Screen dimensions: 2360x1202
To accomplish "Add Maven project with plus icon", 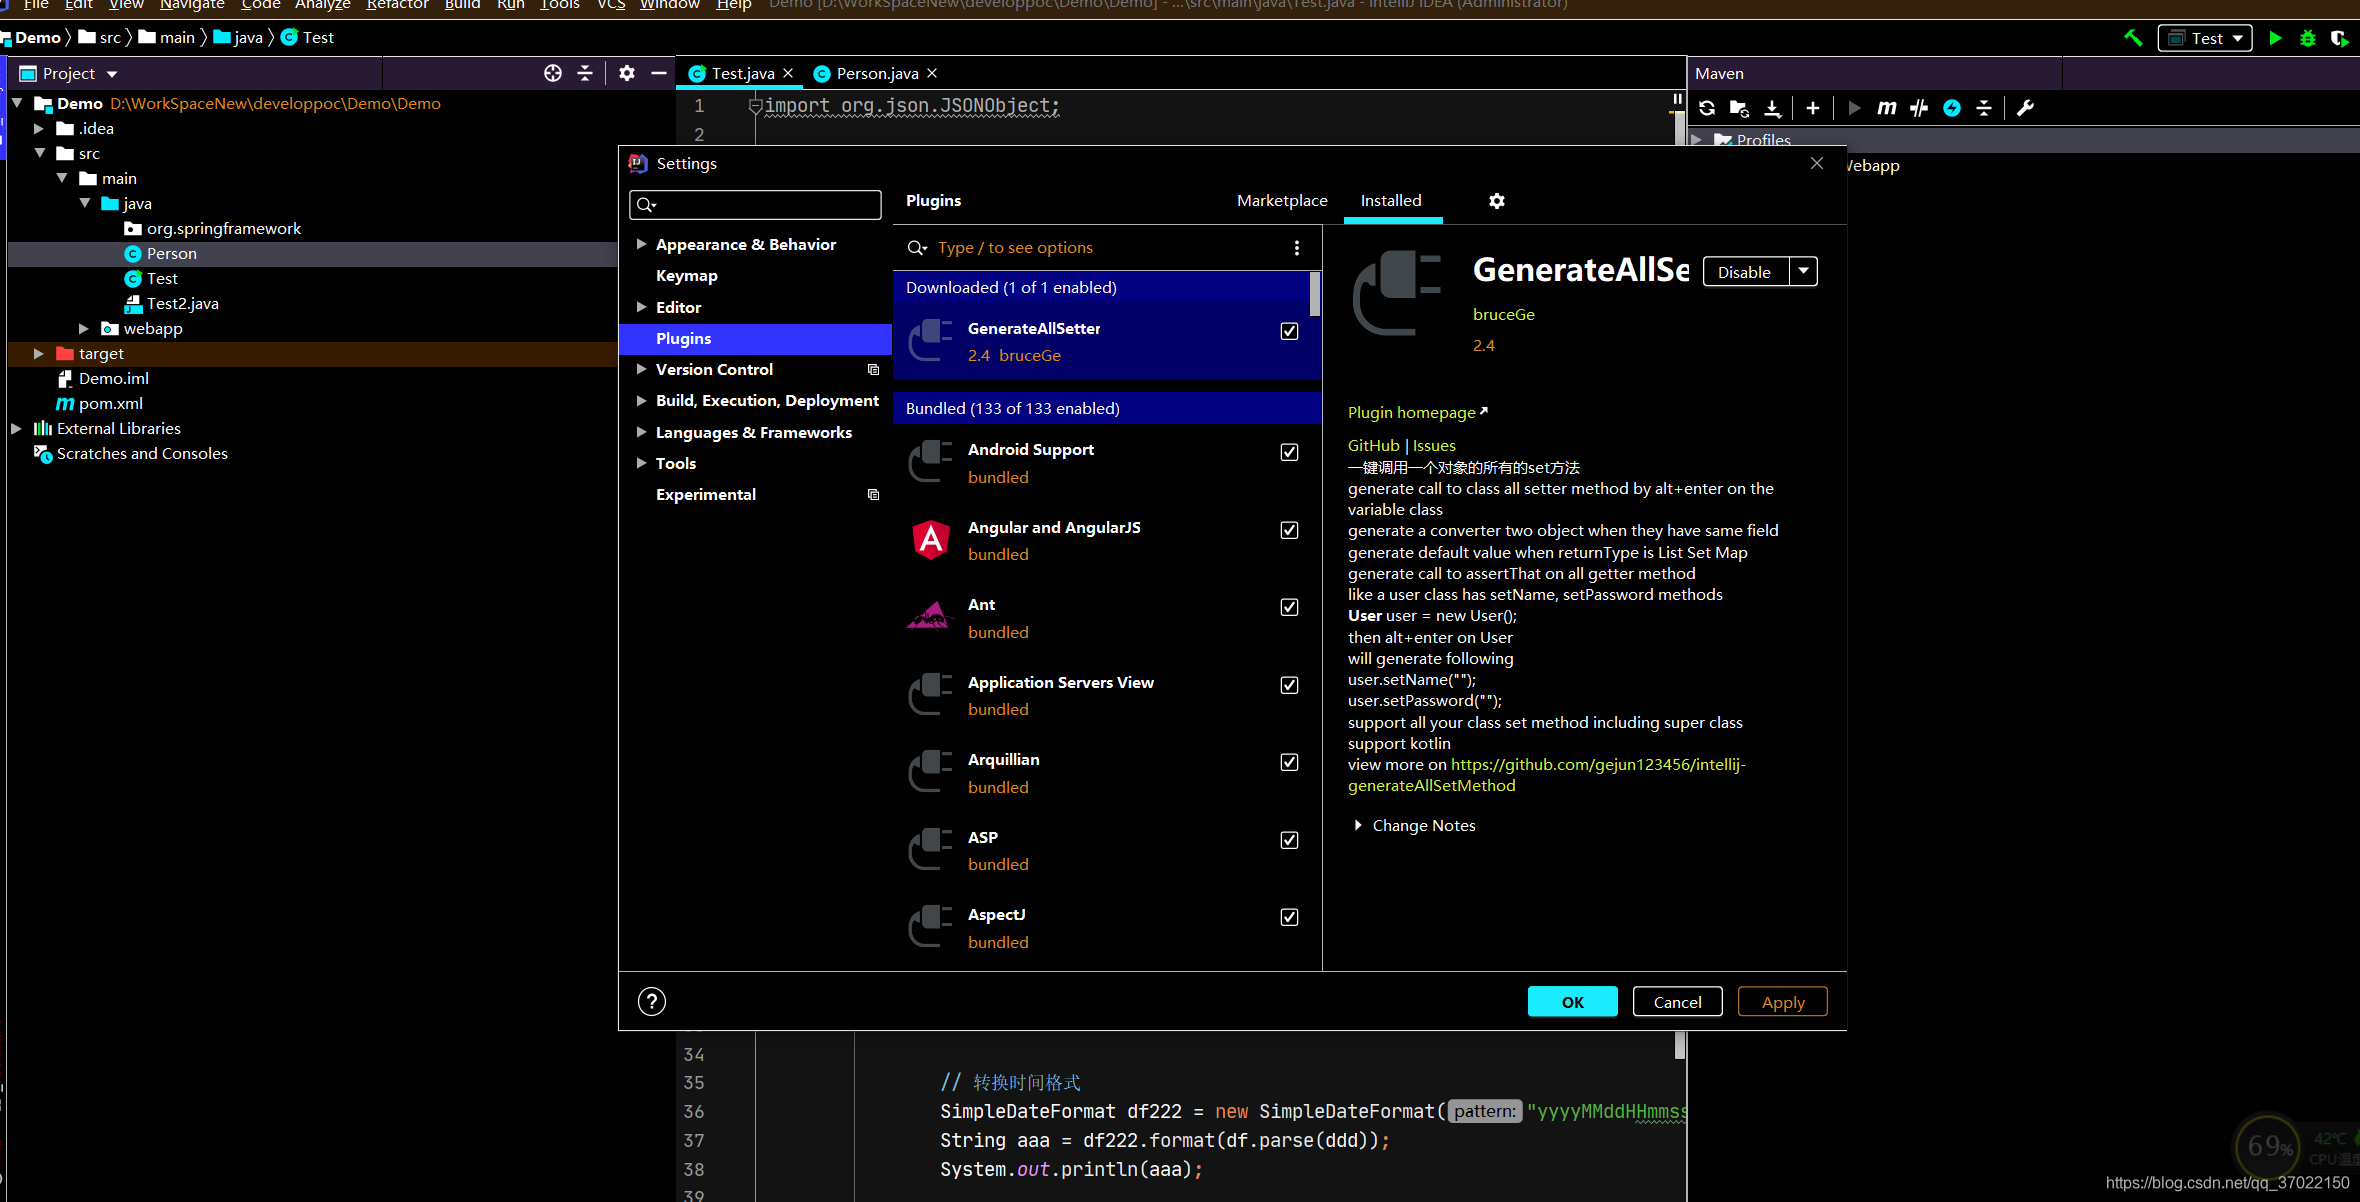I will 1813,108.
